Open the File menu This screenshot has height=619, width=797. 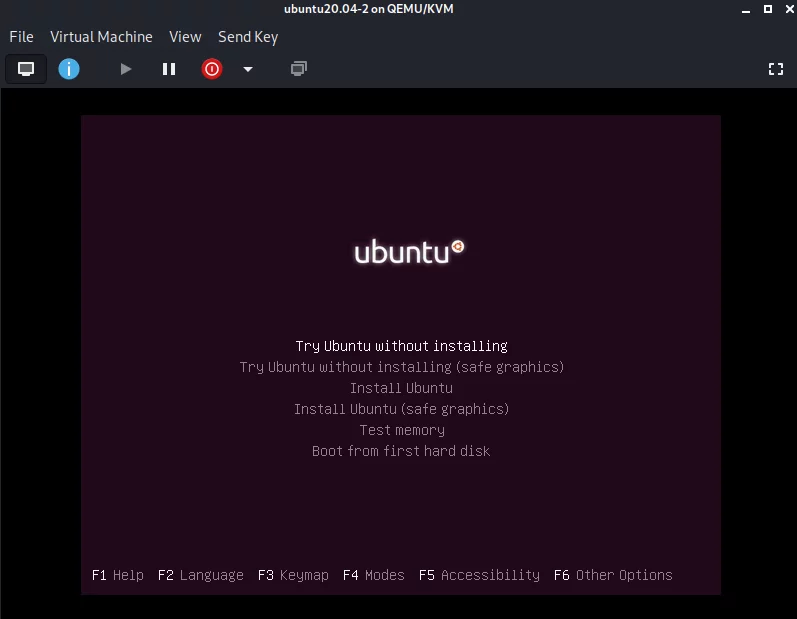point(21,37)
